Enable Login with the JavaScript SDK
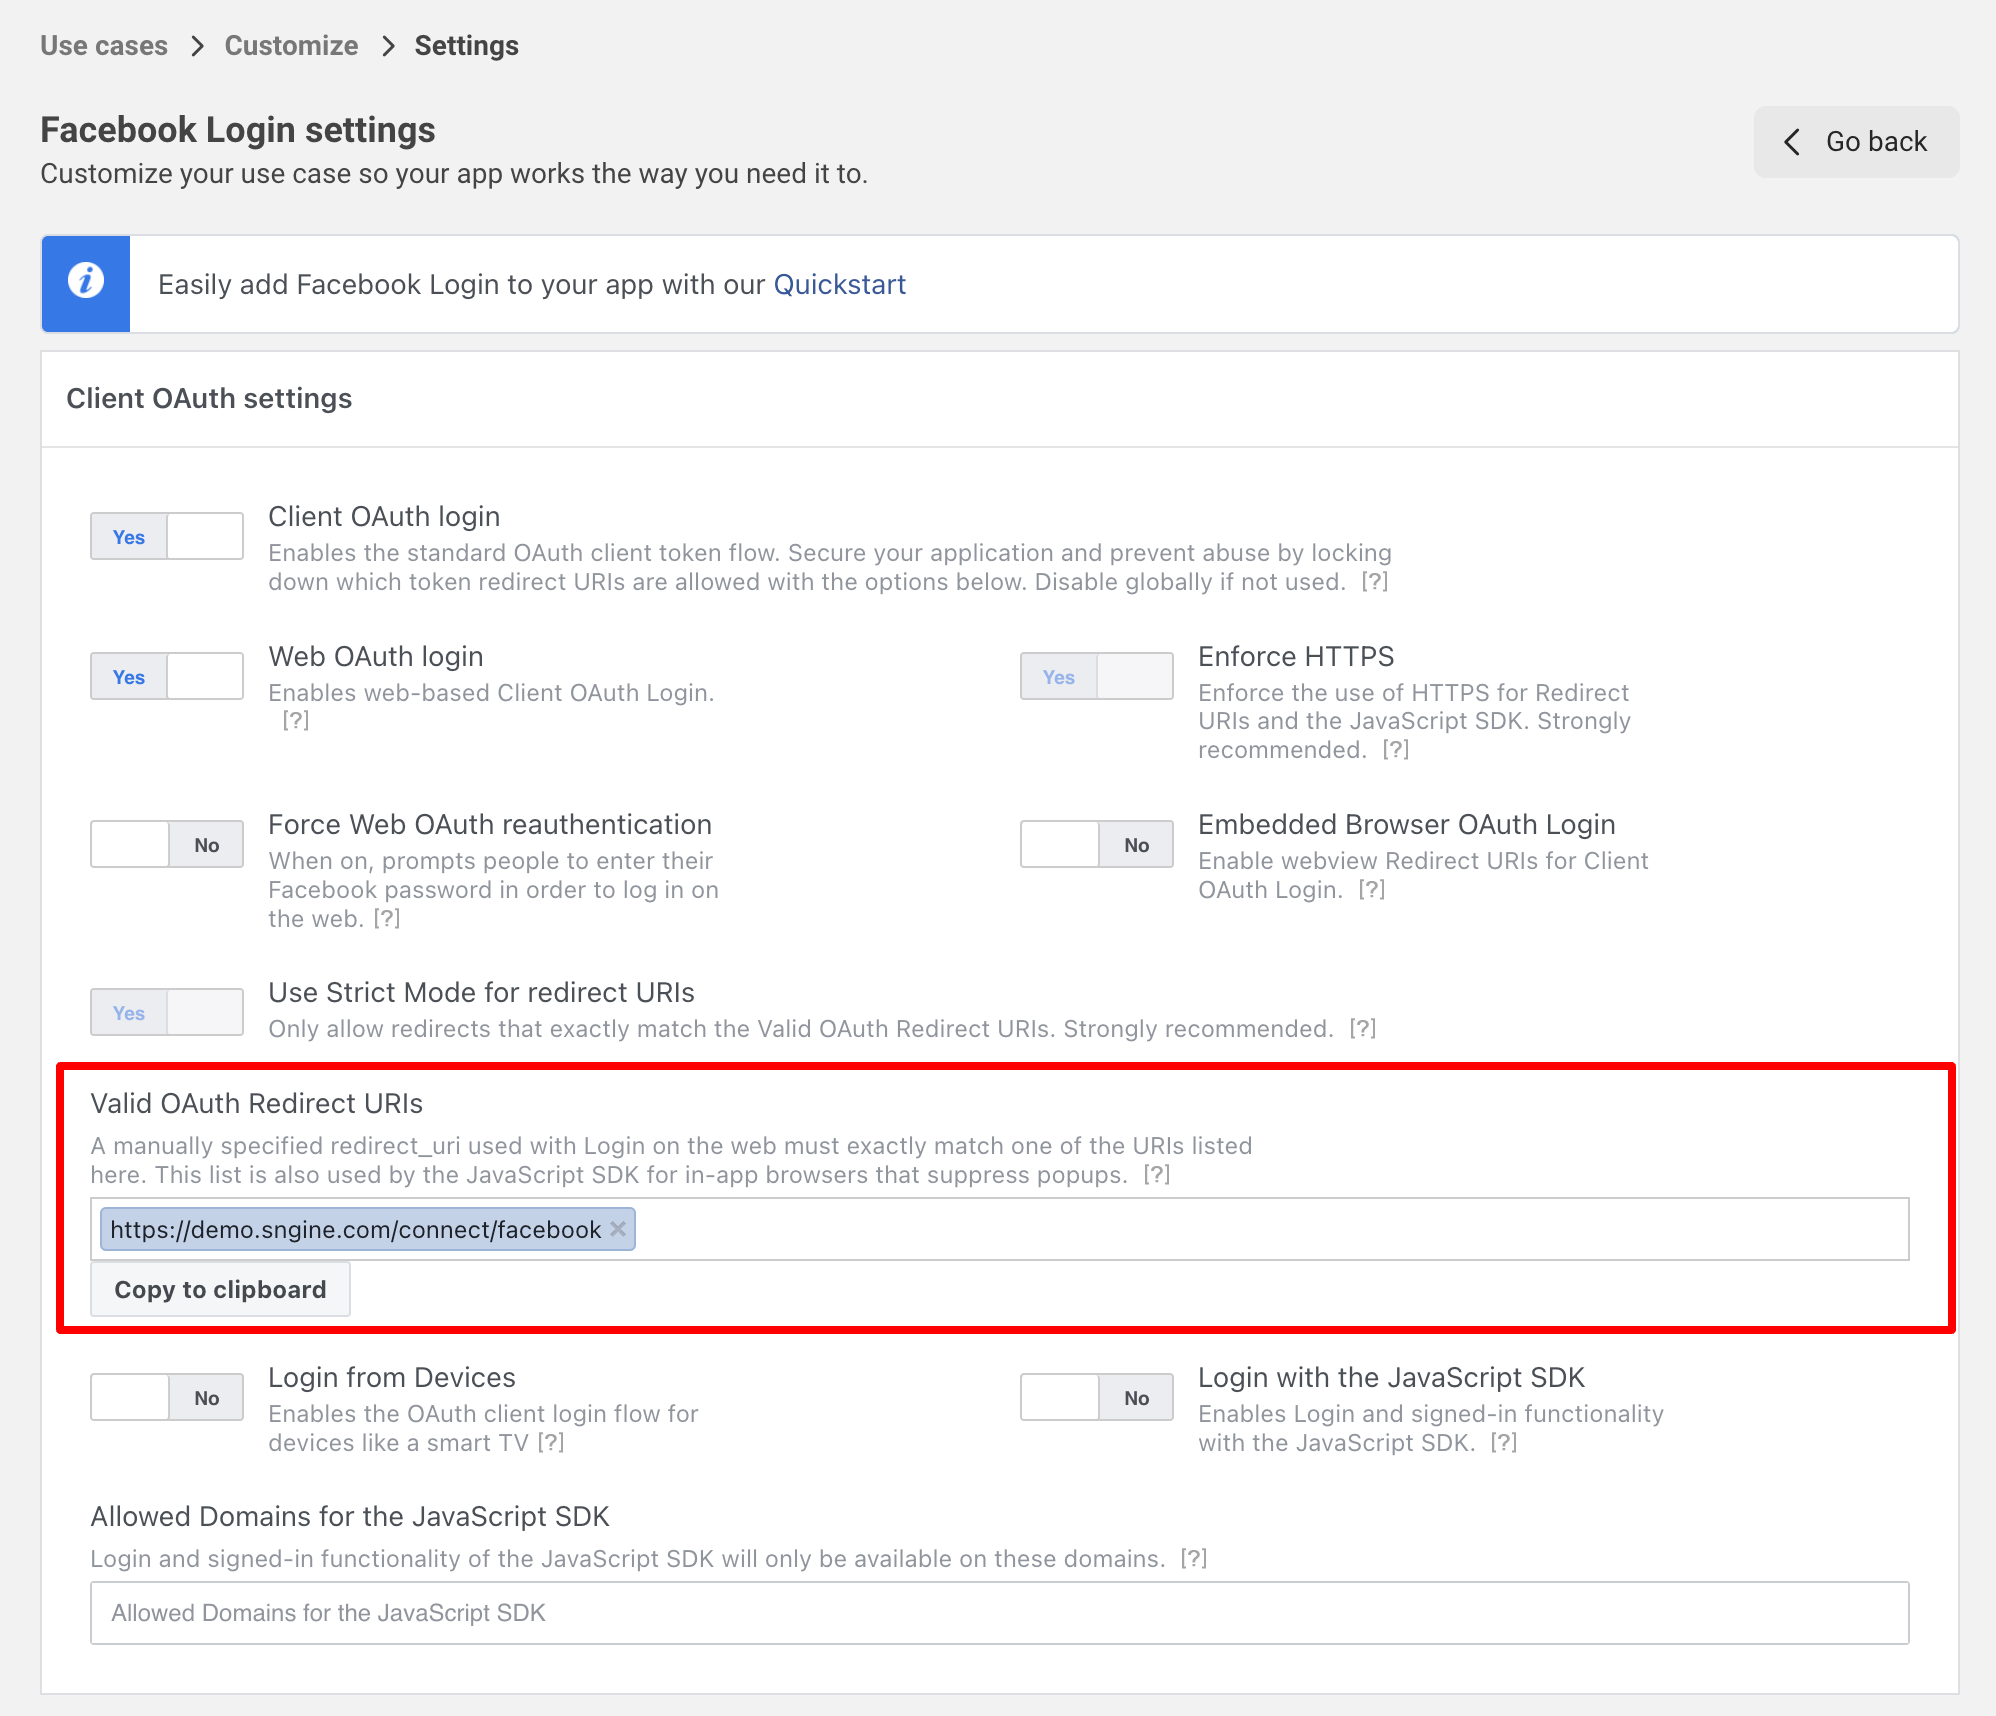Screen dimensions: 1996x1716 coord(1097,1398)
